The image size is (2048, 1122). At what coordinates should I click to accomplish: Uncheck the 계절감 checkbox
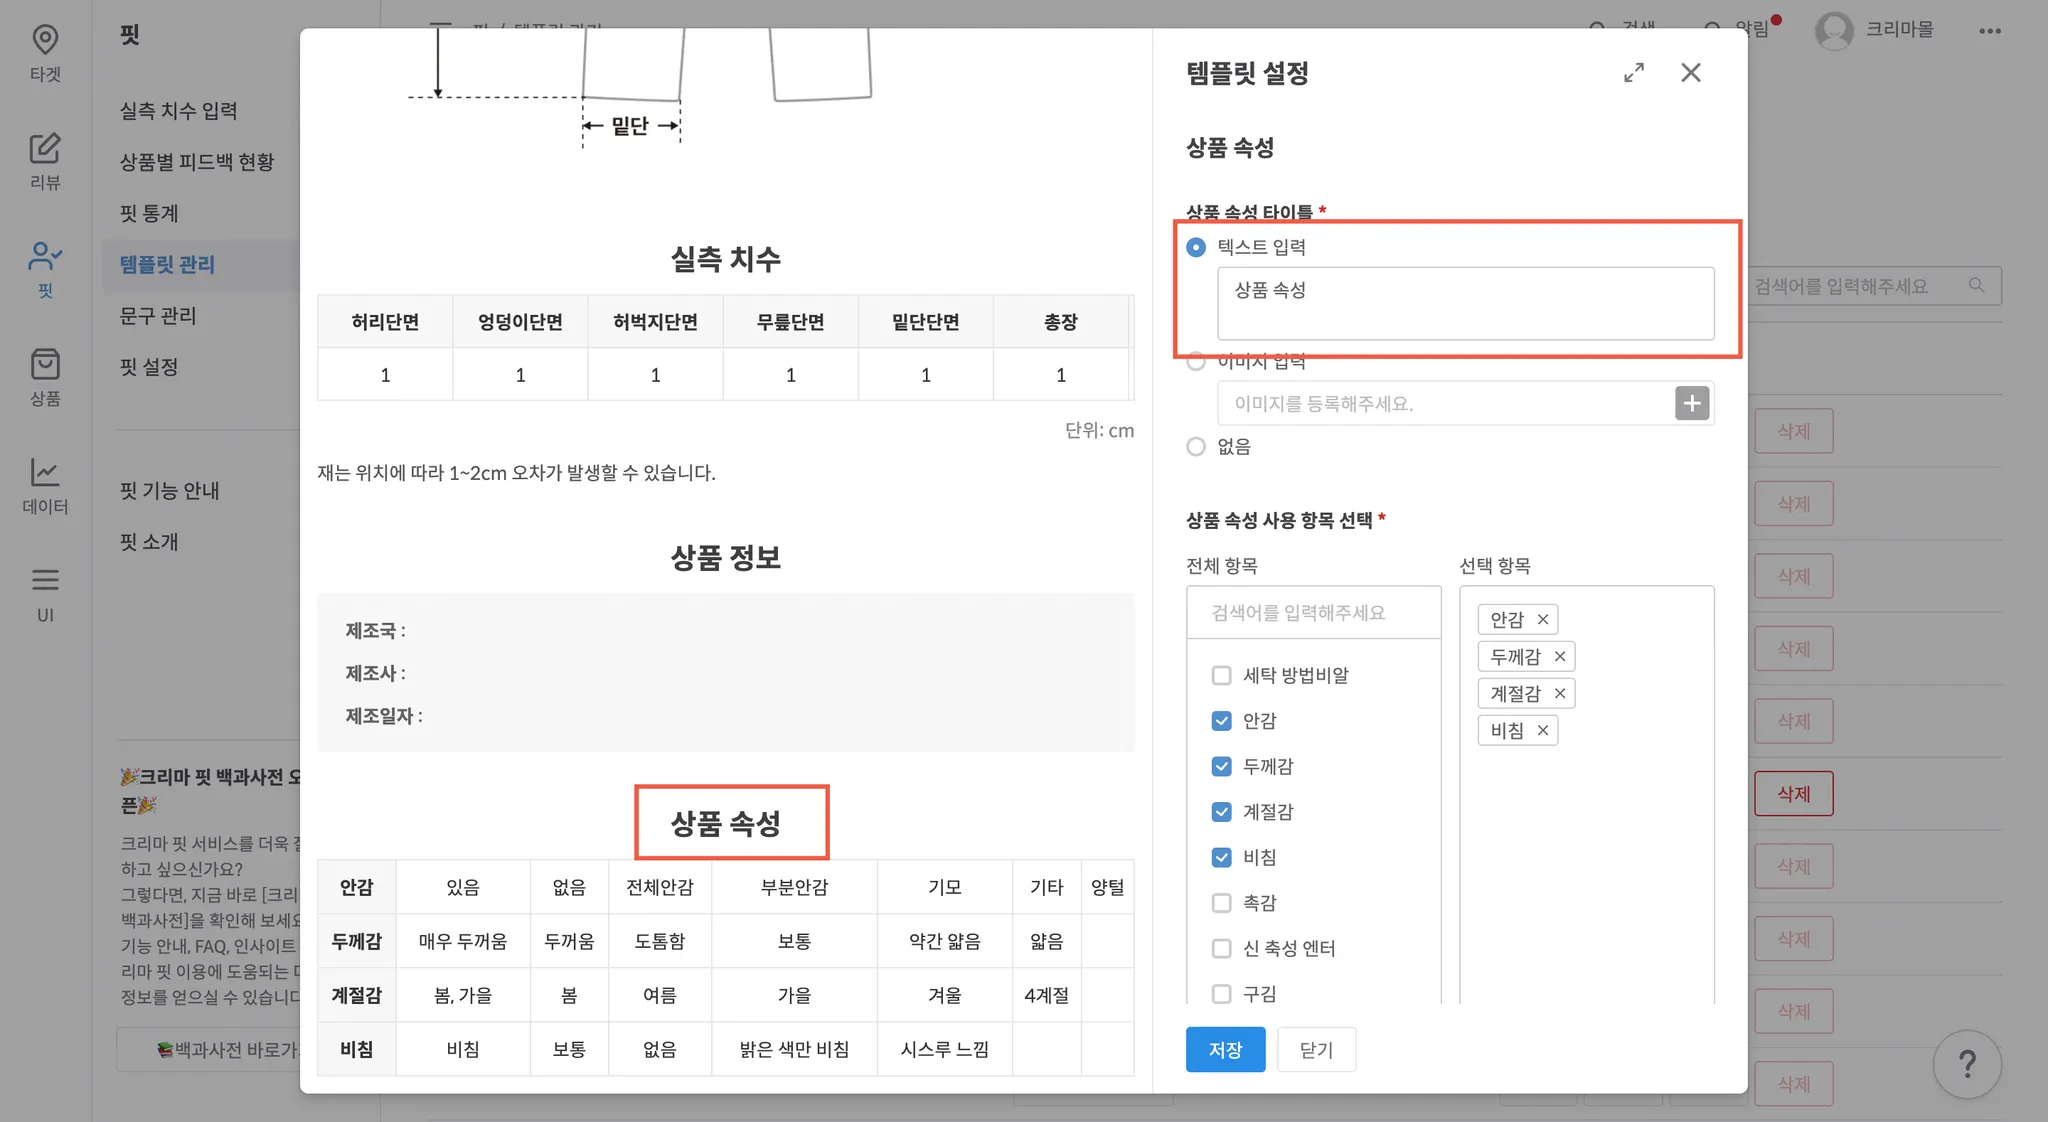click(x=1221, y=812)
